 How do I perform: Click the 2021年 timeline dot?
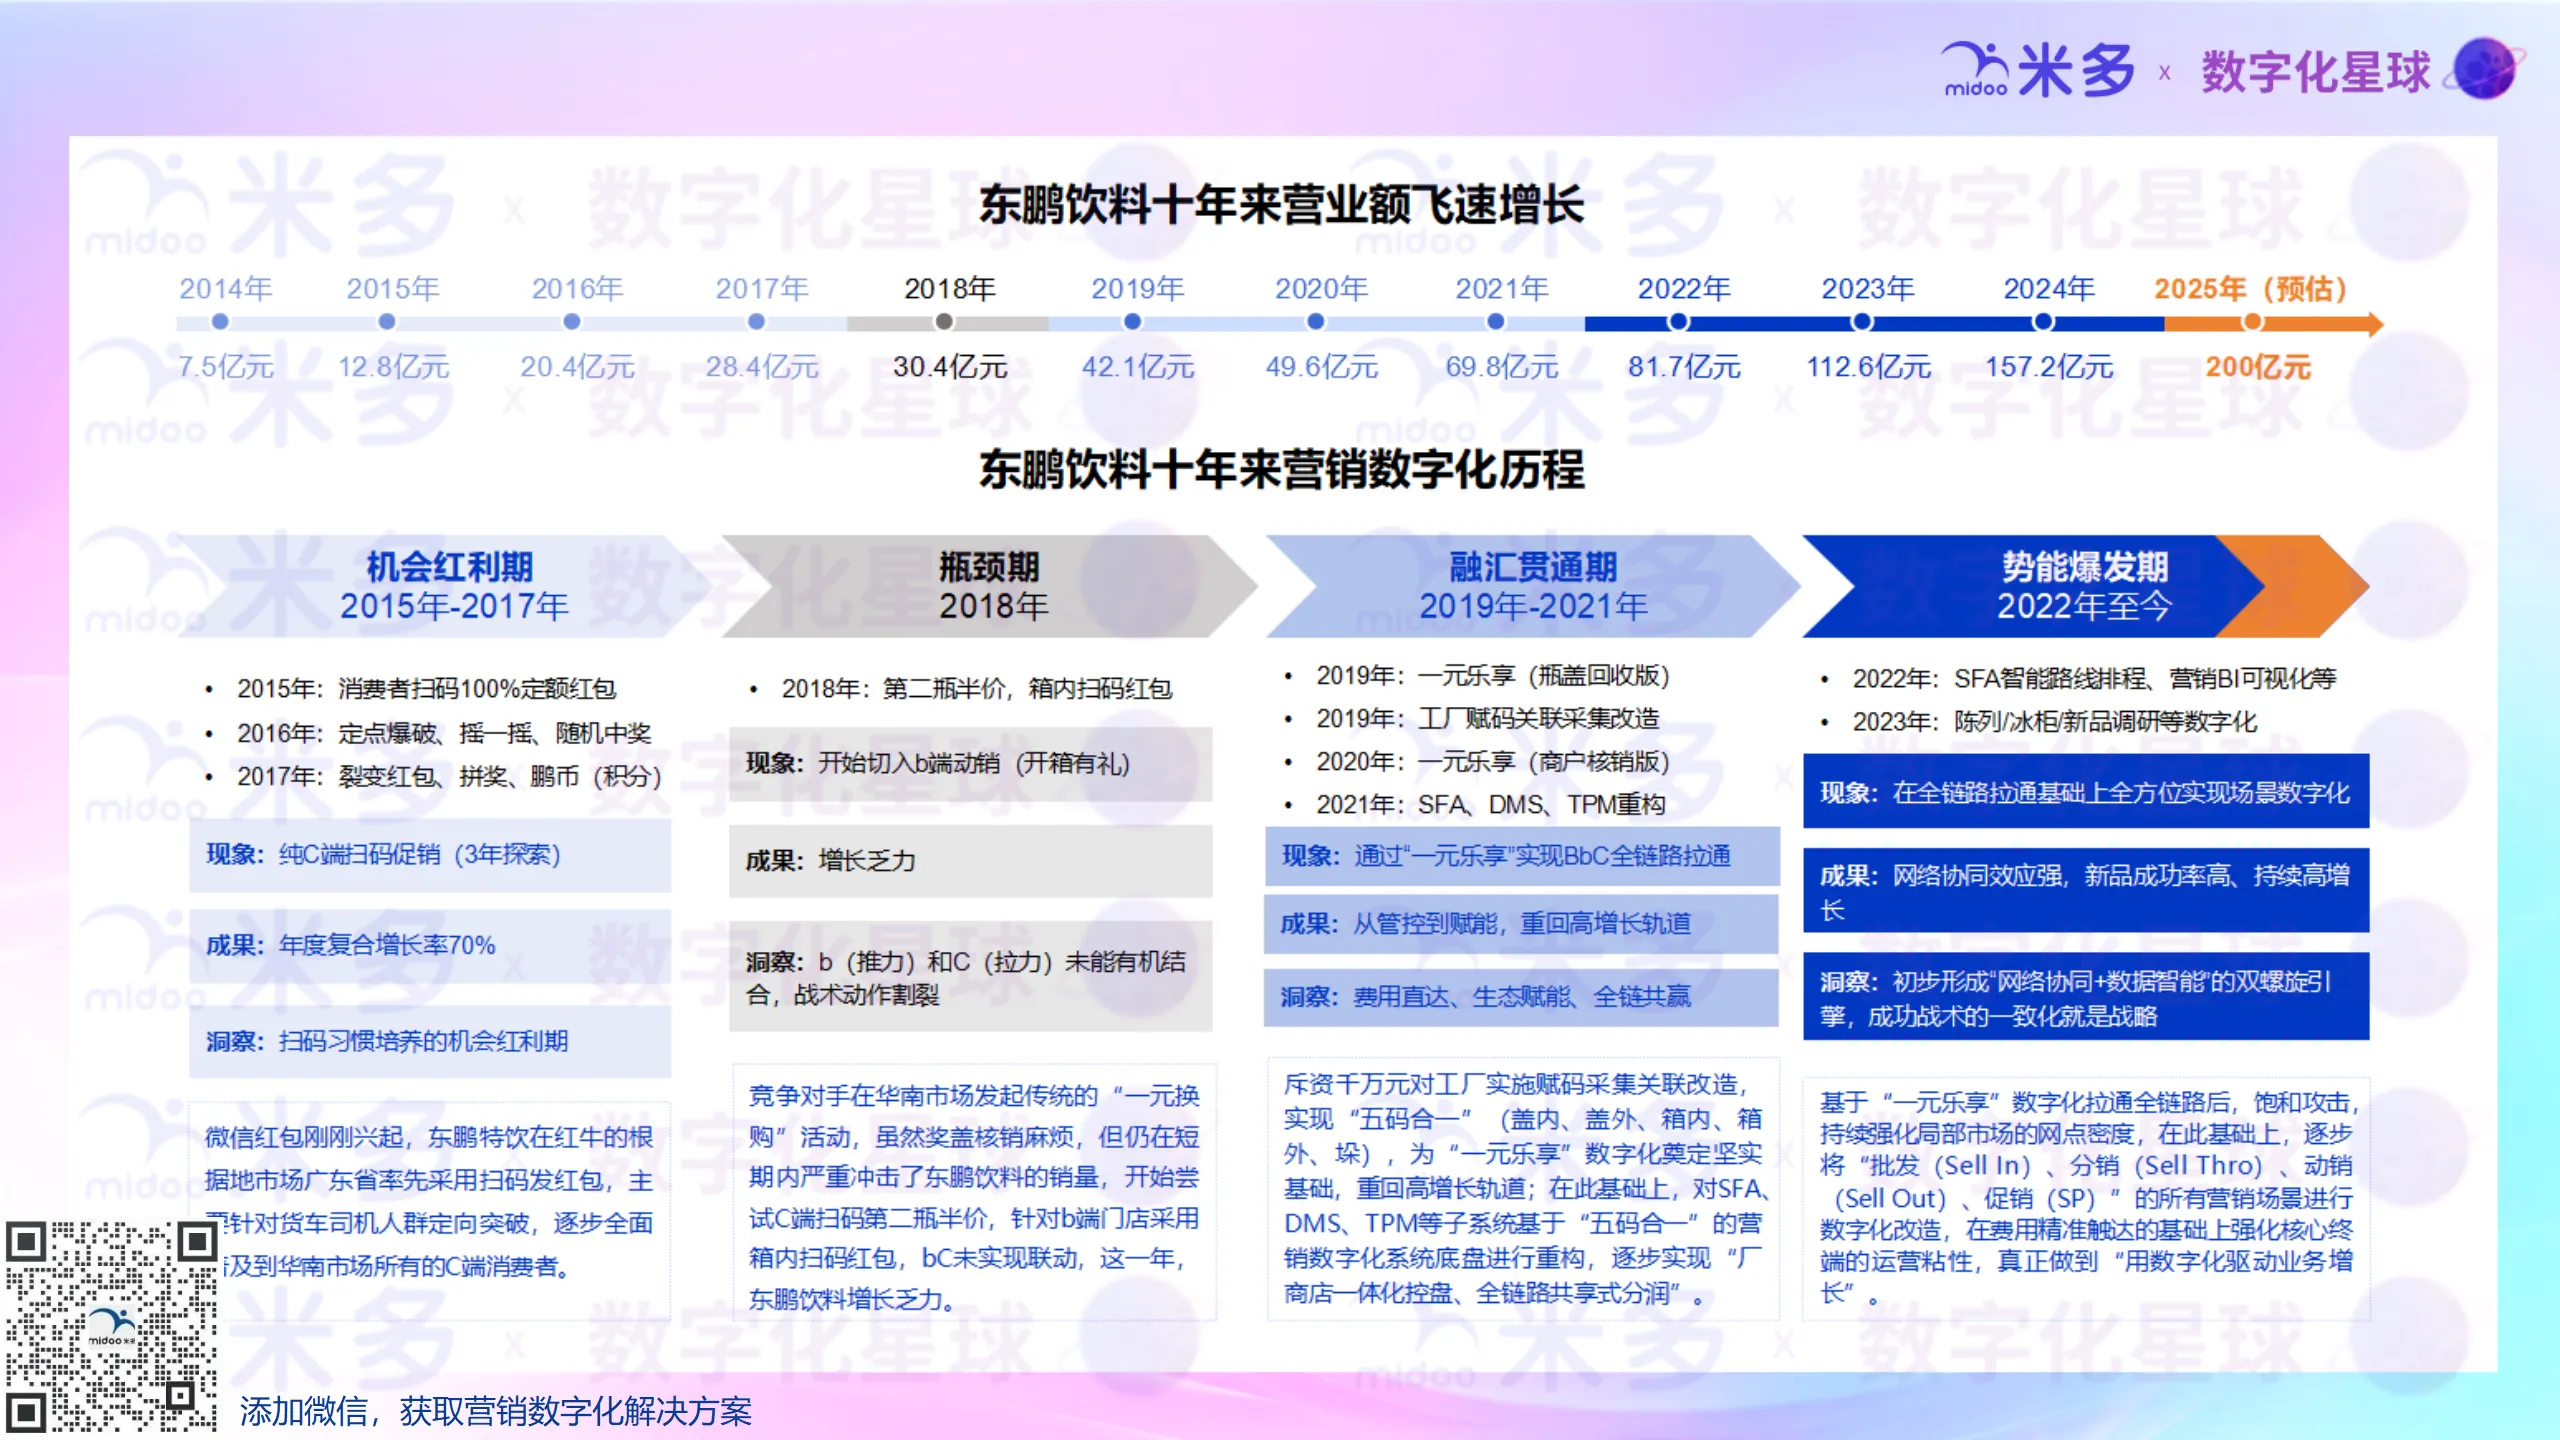pyautogui.click(x=1496, y=322)
